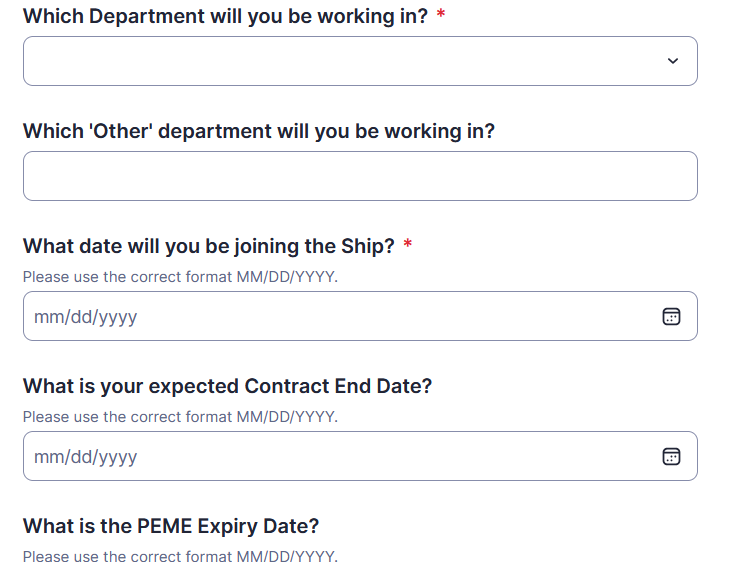Click 'What date will you be joining the Ship?' label
This screenshot has height=562, width=752.
tap(209, 246)
